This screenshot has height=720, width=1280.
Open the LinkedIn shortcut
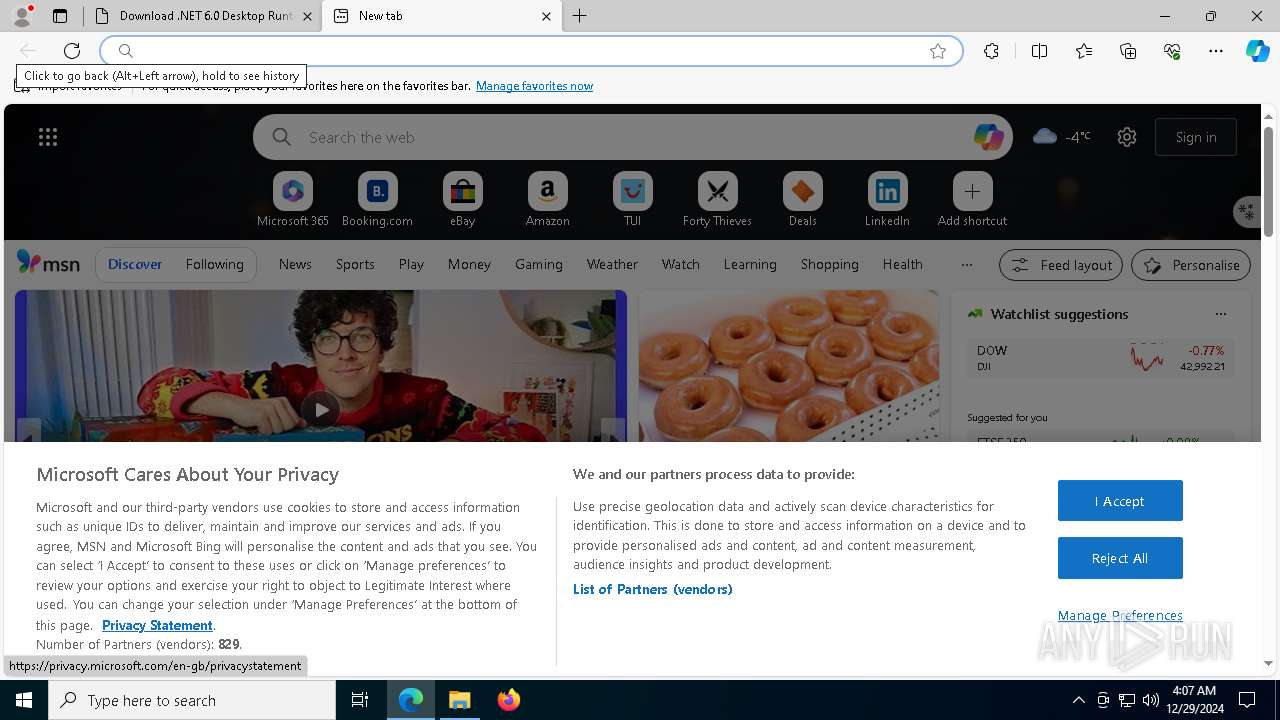pos(887,200)
